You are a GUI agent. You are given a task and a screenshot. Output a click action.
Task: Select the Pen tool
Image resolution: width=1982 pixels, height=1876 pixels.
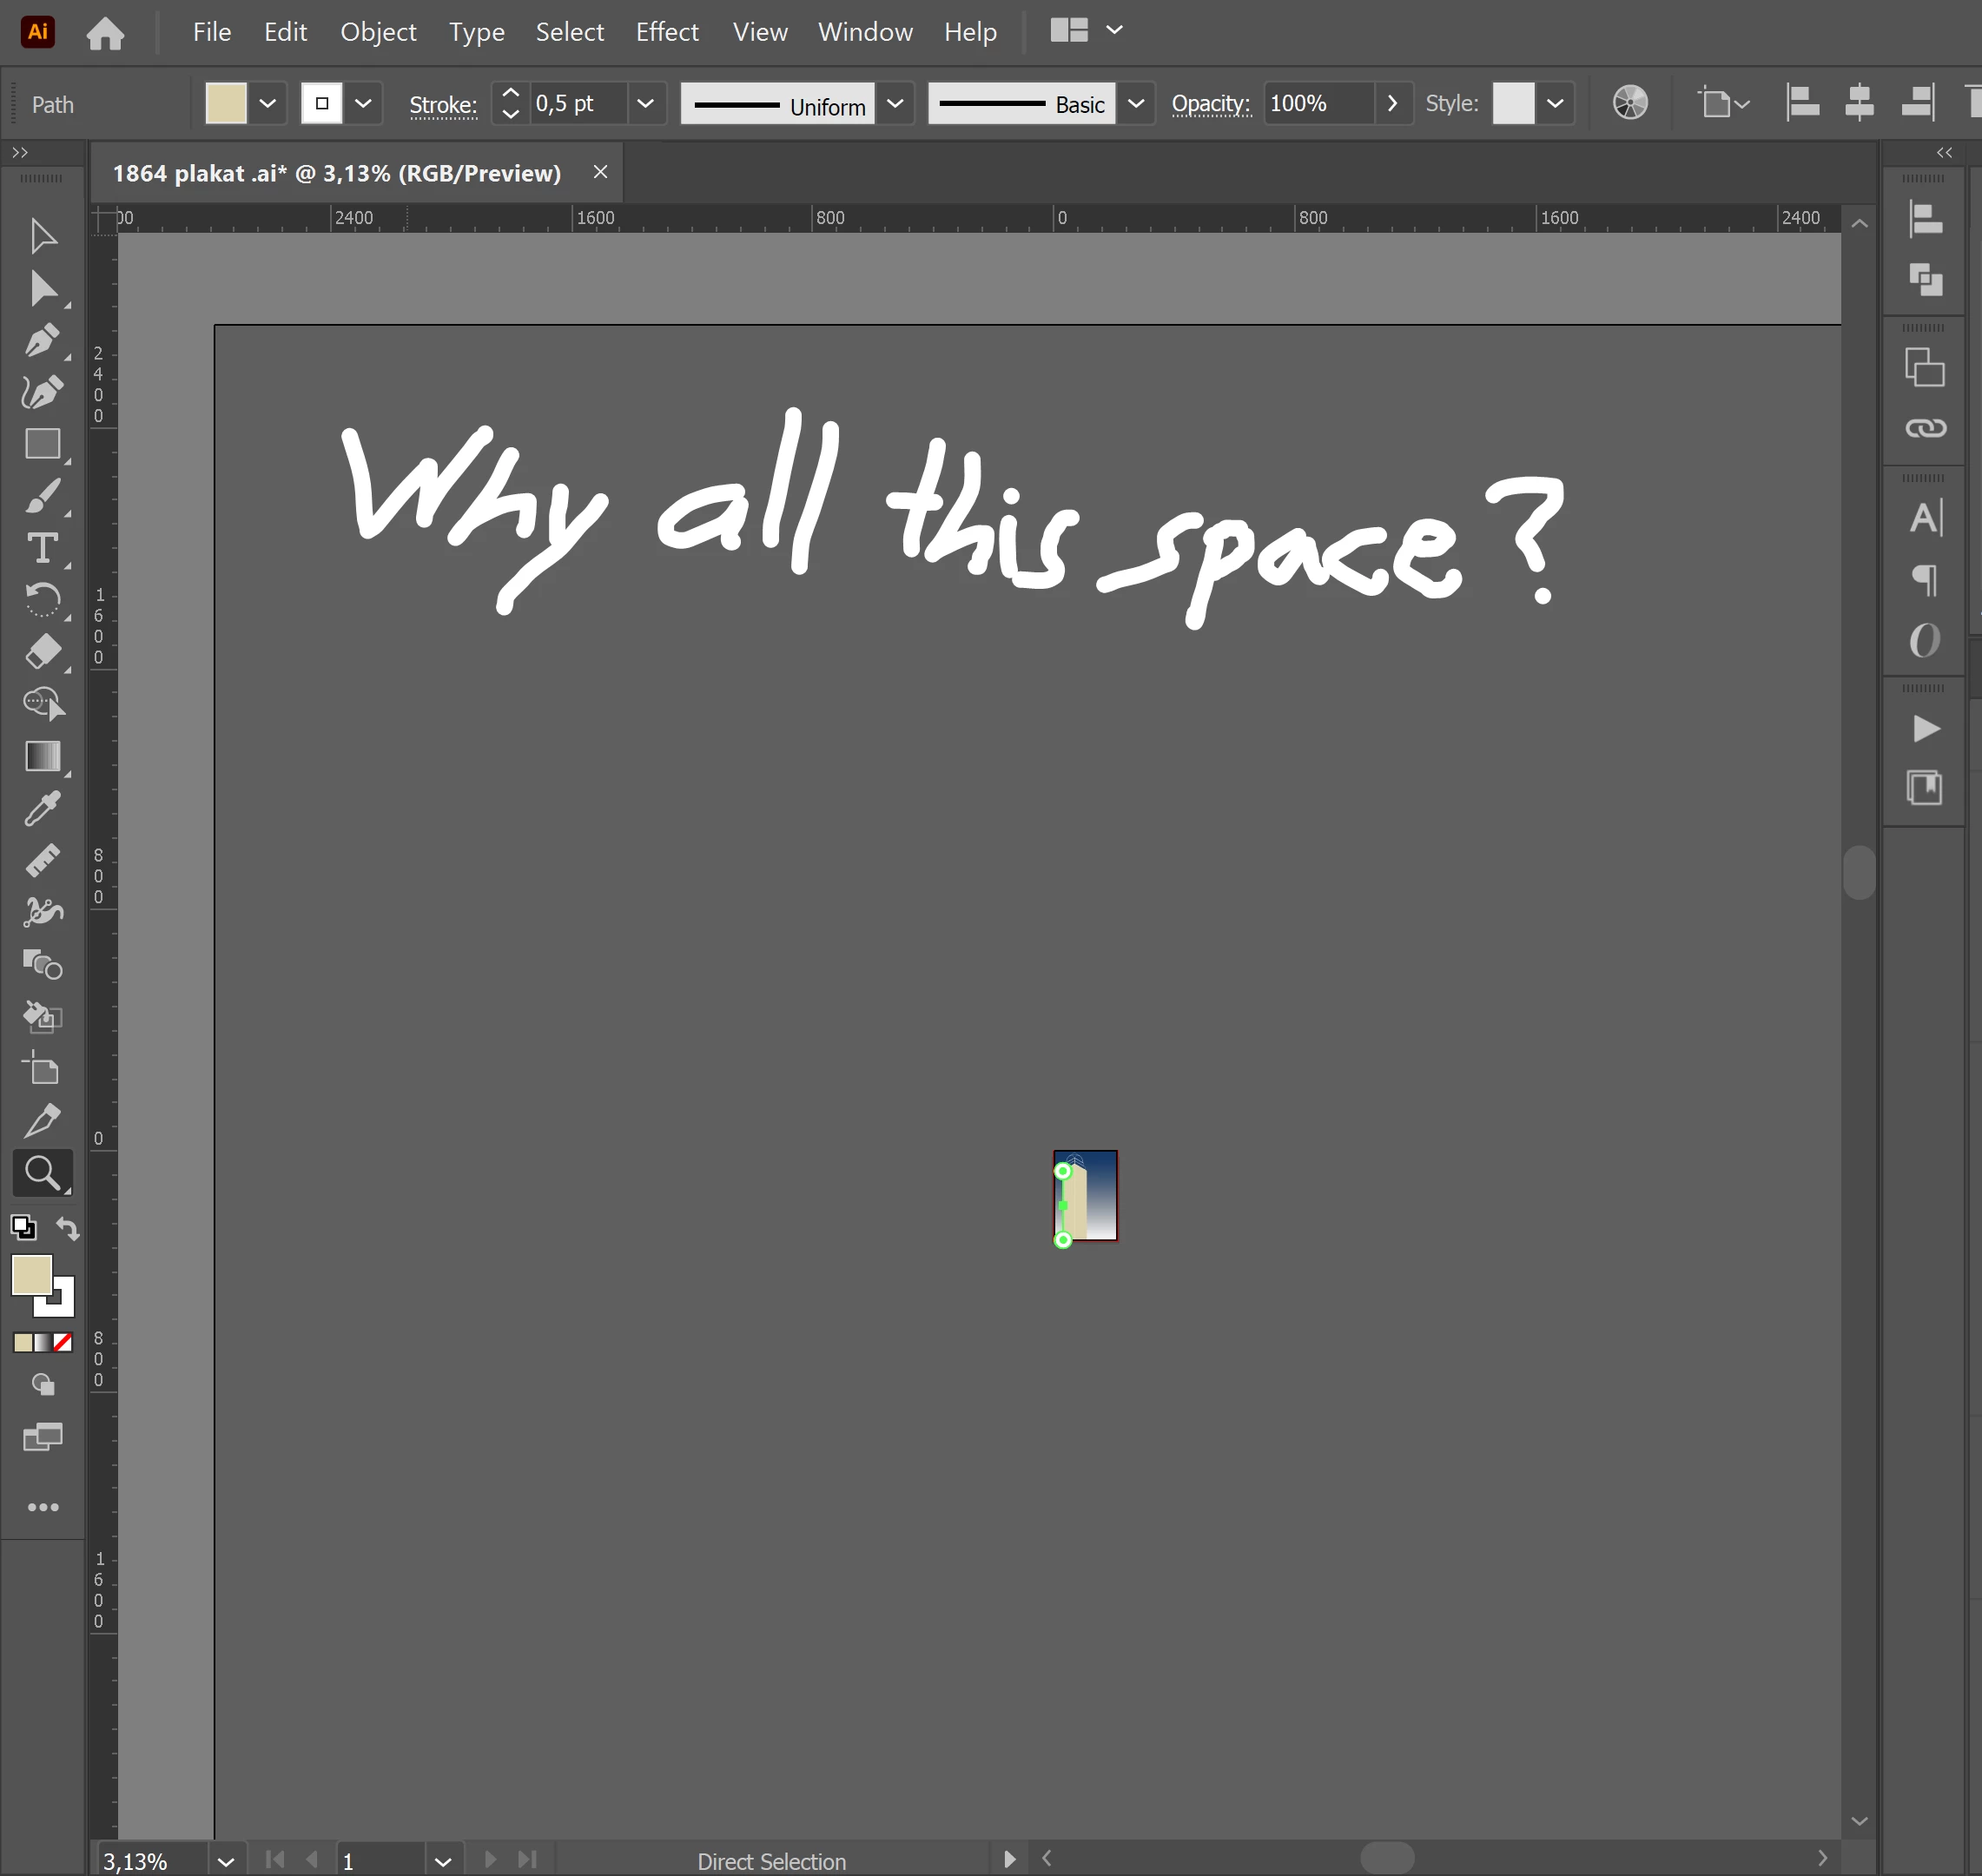point(42,340)
